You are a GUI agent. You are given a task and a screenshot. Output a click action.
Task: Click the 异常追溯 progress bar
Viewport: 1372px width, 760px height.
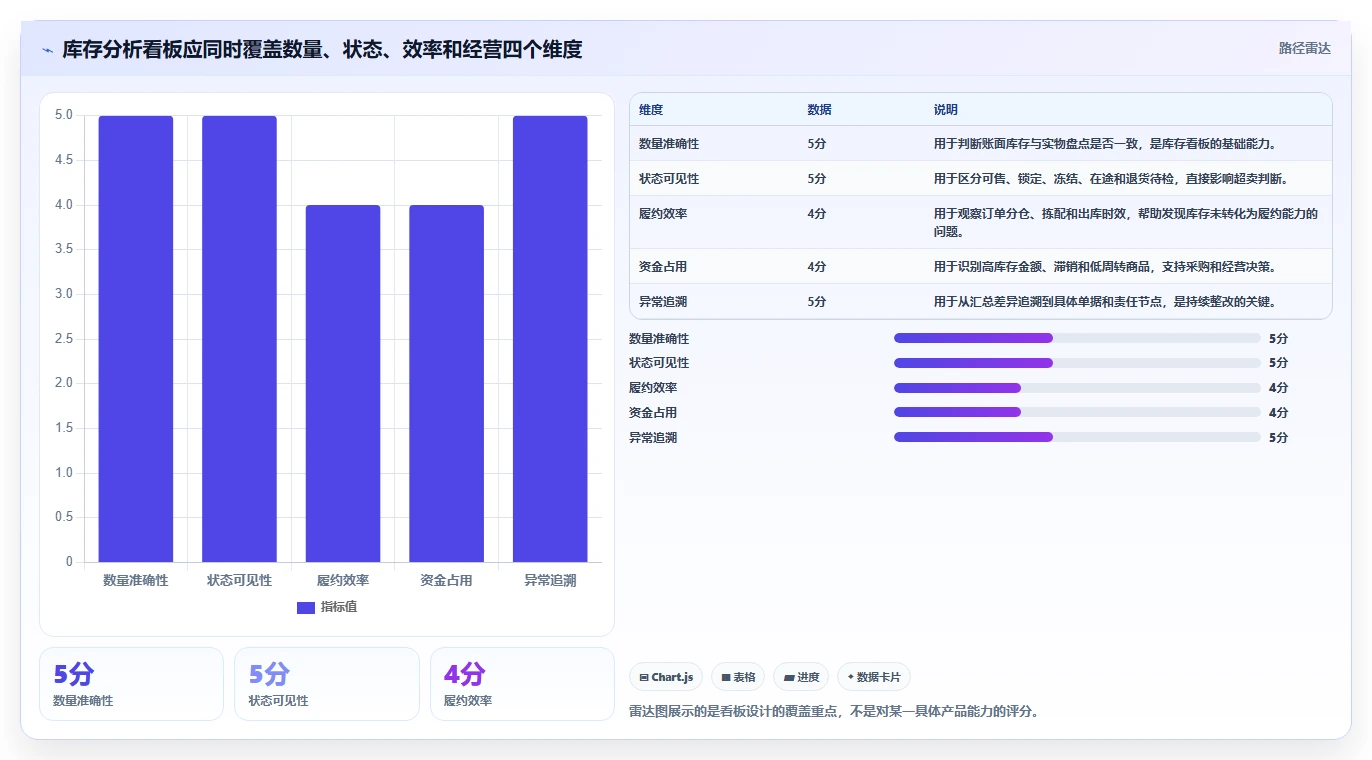1077,437
